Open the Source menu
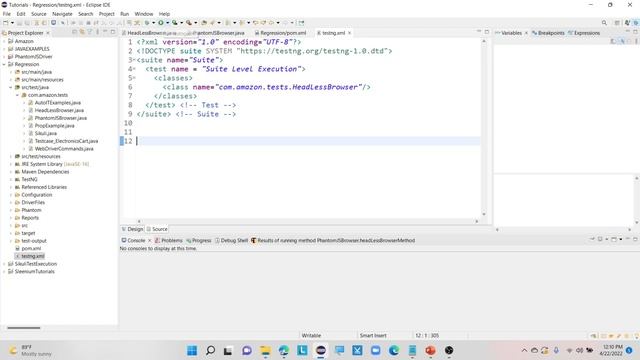The height and width of the screenshot is (360, 640). [x=39, y=14]
